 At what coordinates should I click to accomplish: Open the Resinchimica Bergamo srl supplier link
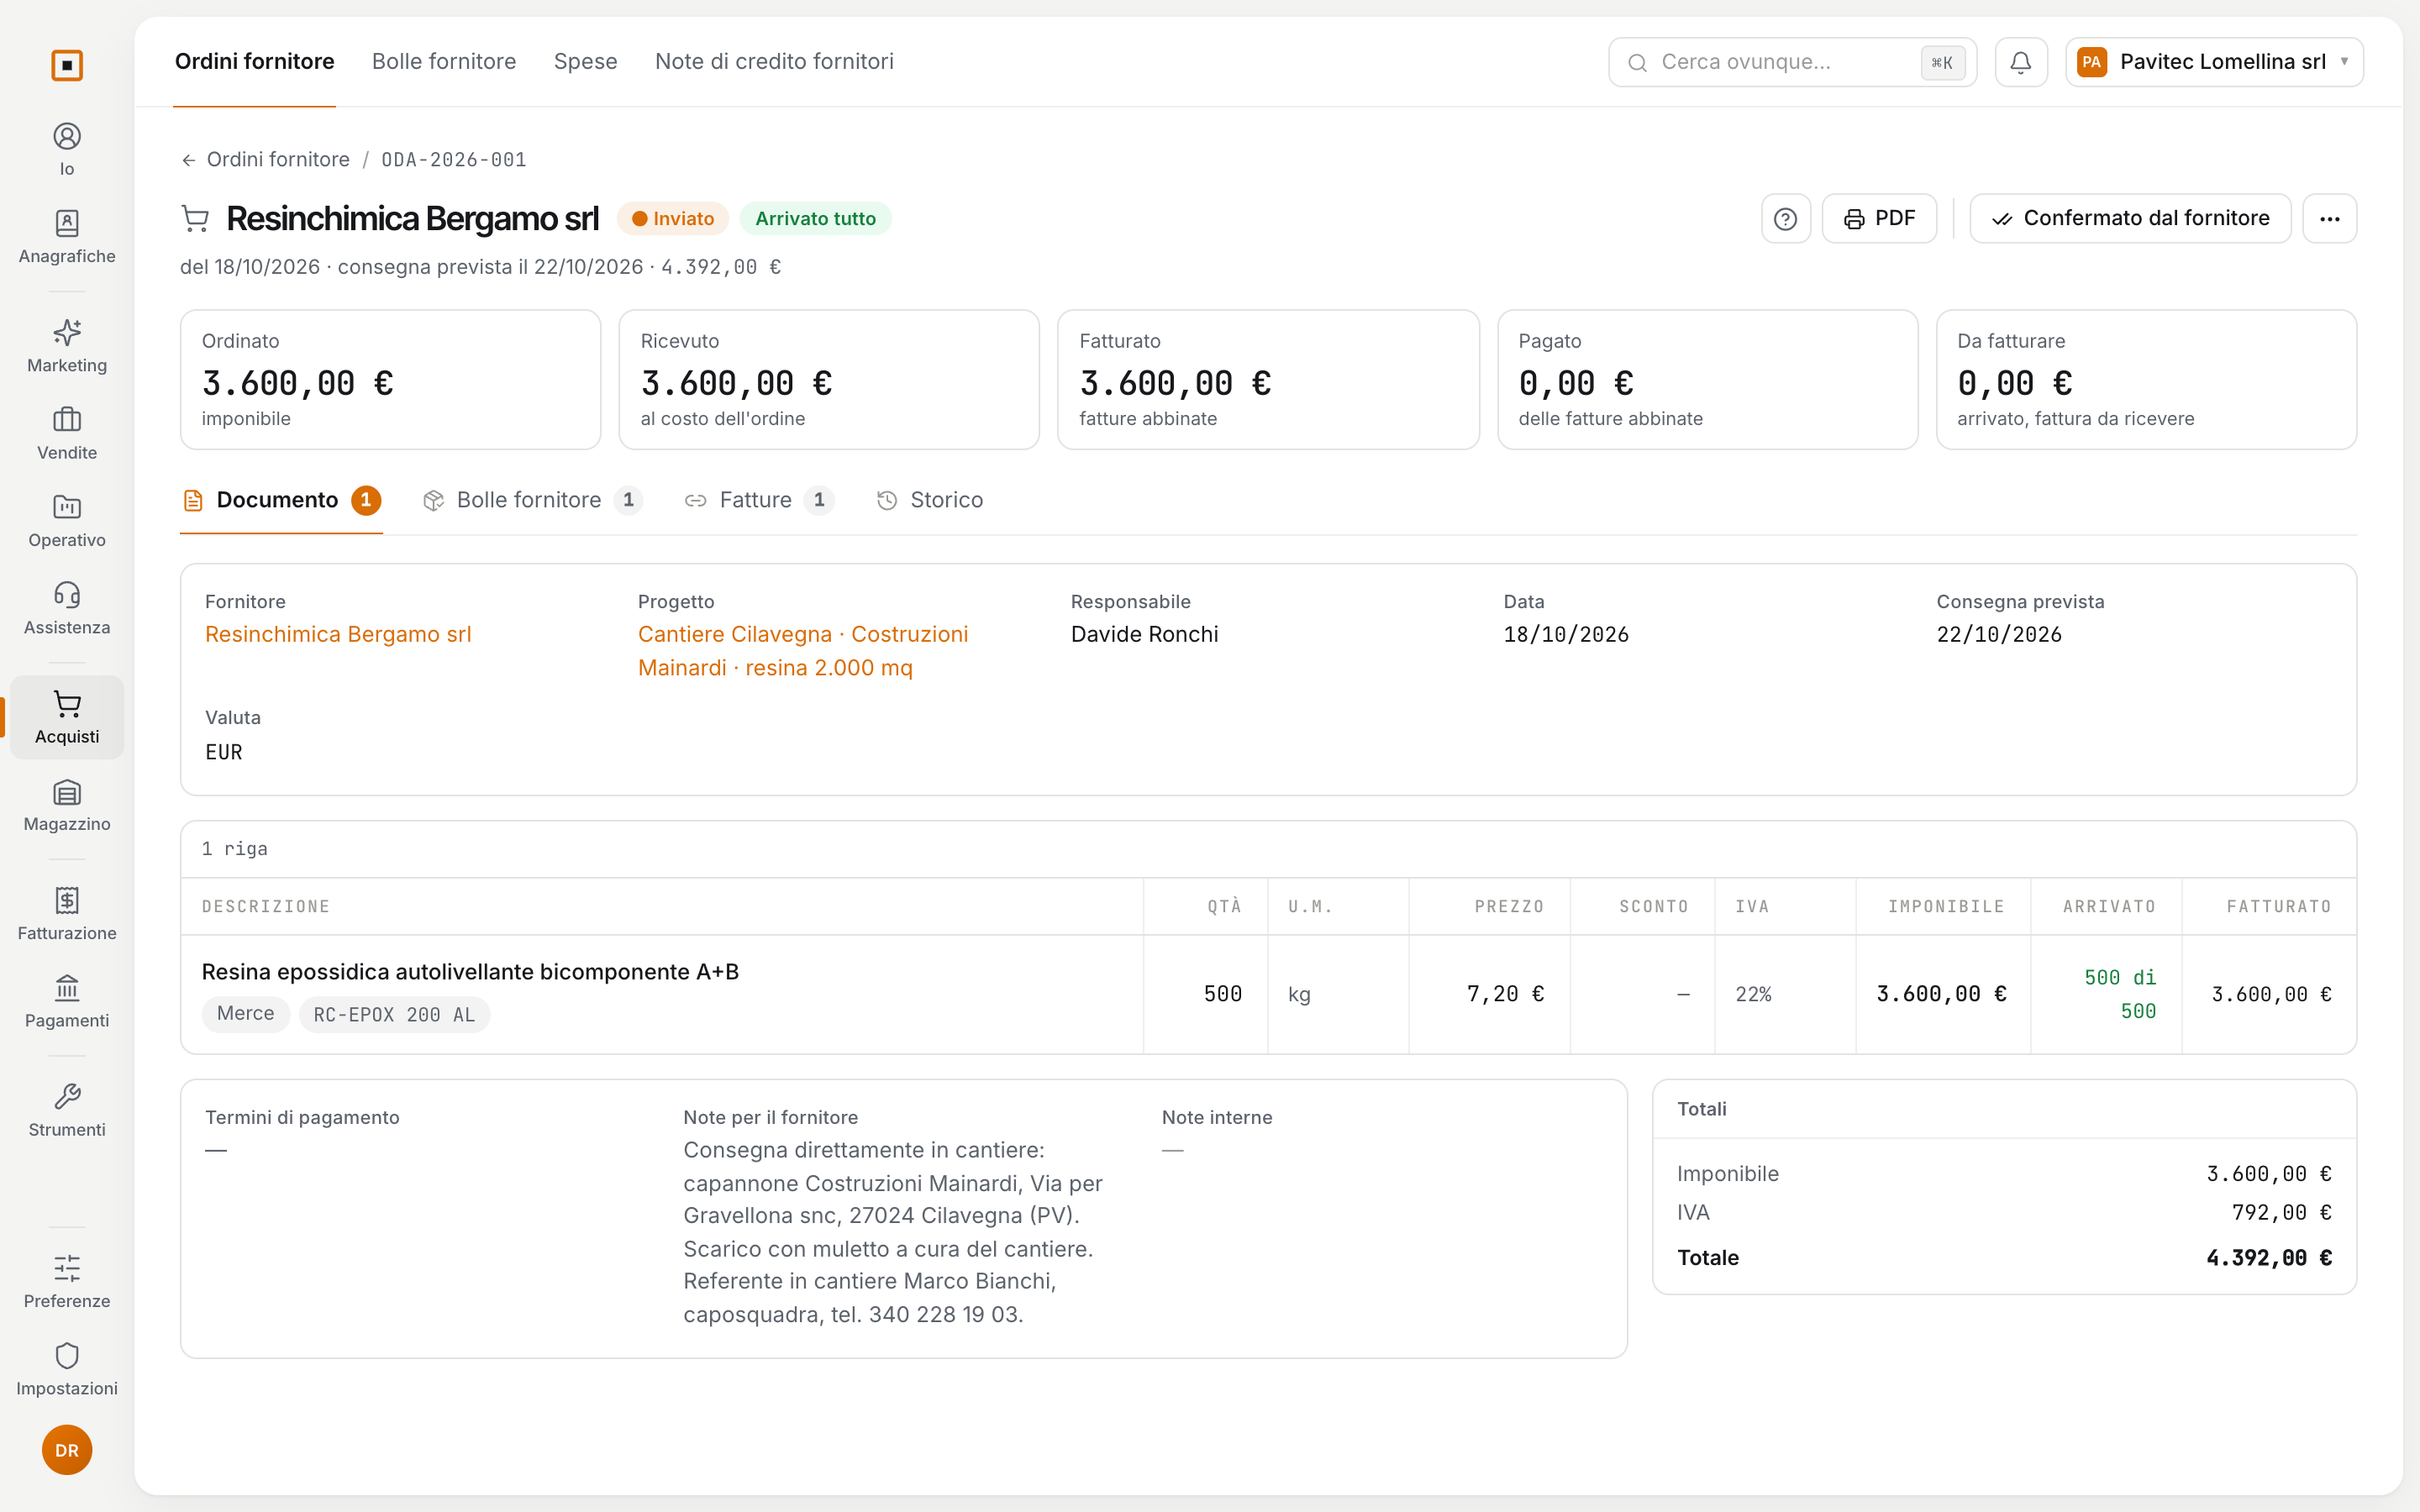(338, 634)
